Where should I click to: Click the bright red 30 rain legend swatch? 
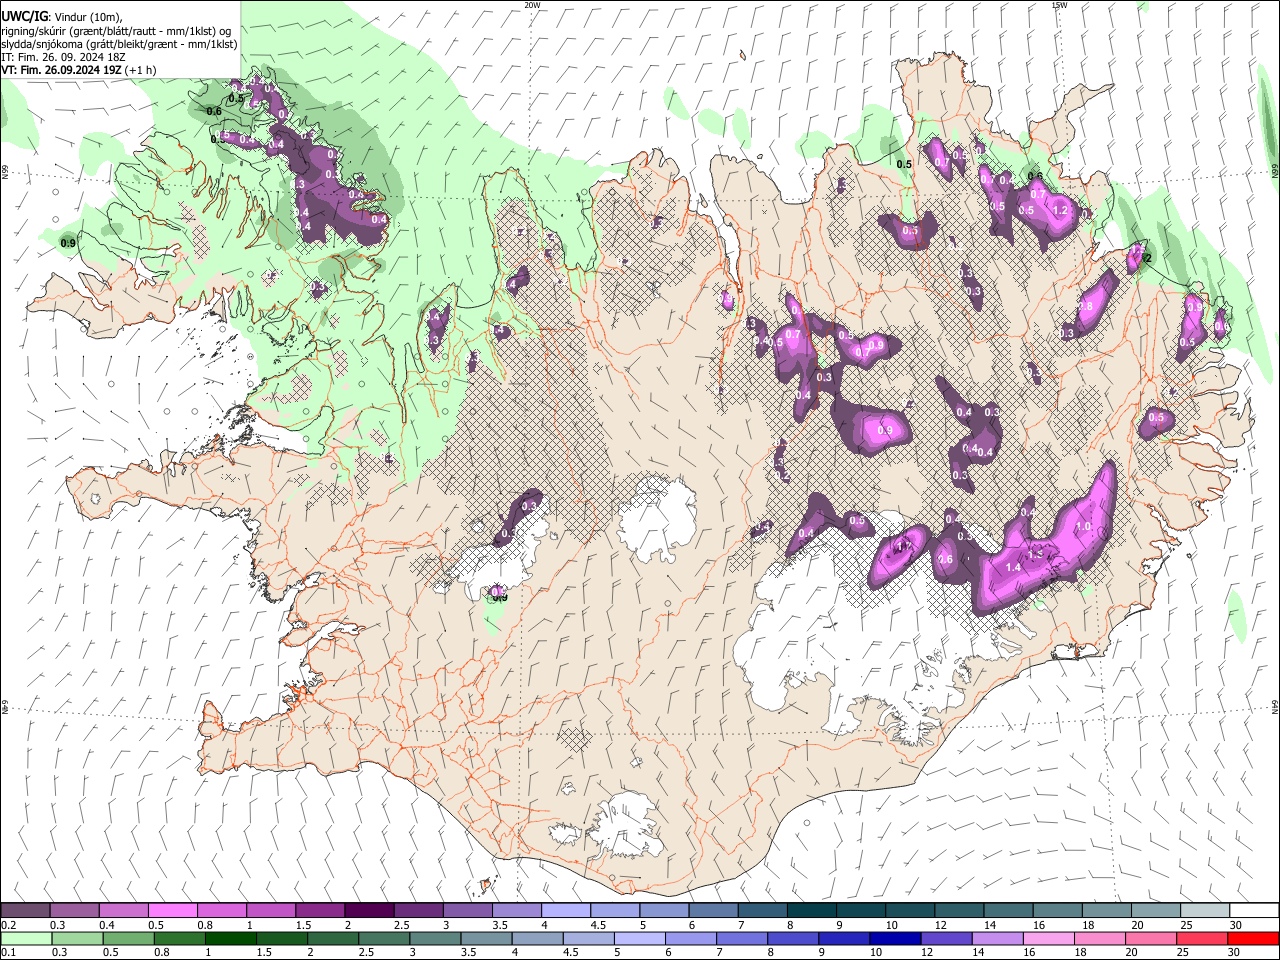pos(1252,939)
